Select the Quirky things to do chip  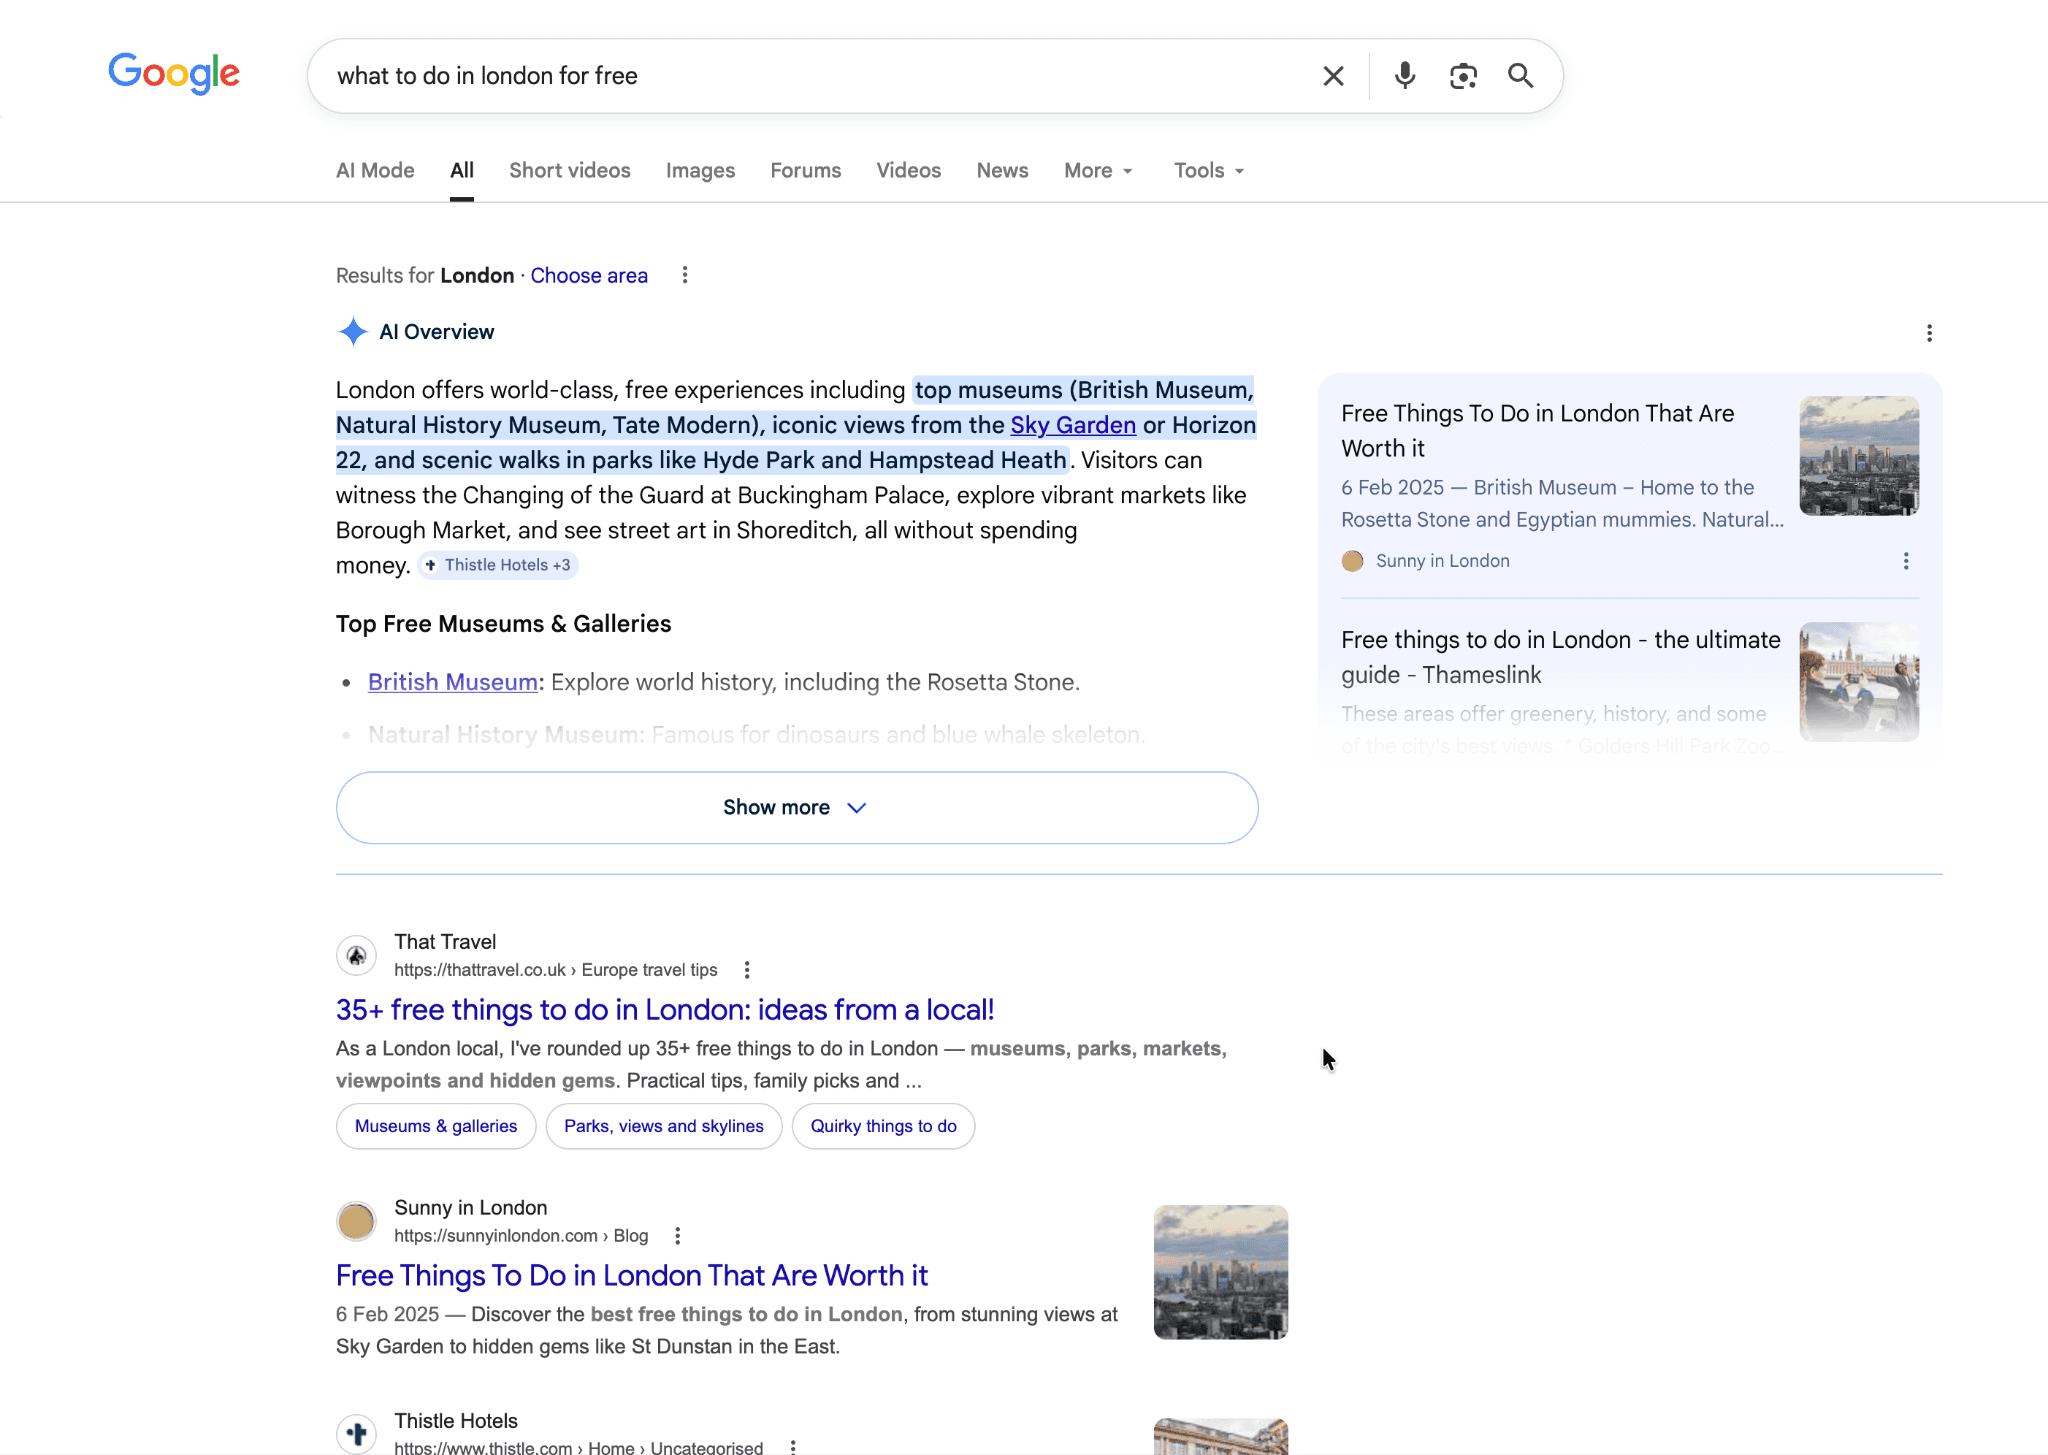[x=883, y=1126]
